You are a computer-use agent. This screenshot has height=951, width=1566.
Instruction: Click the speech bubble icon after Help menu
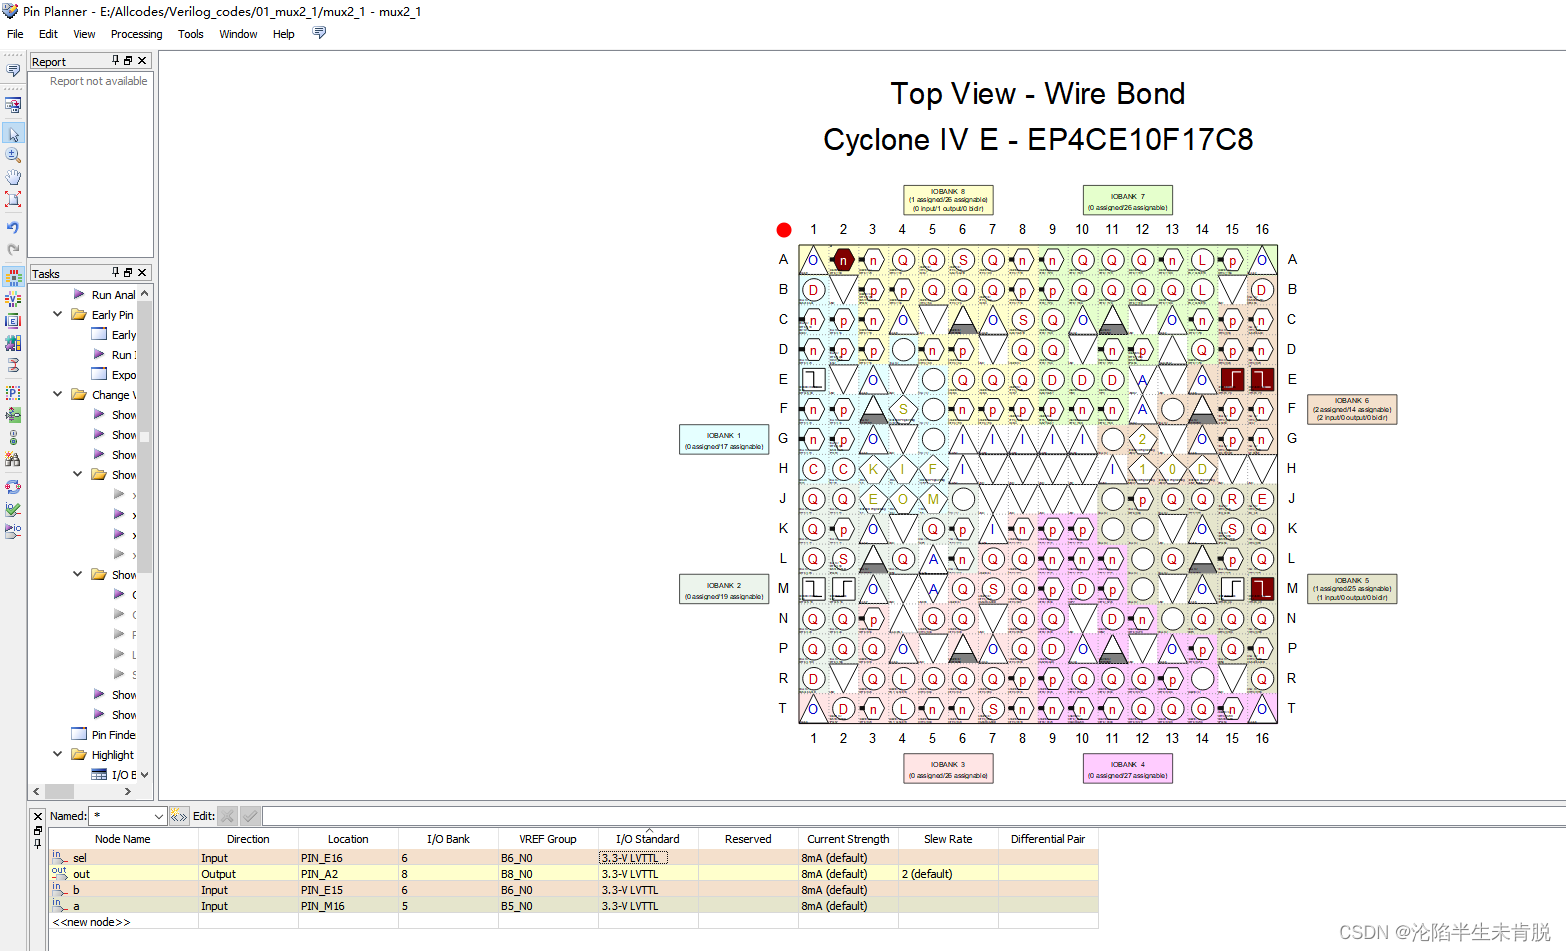(x=319, y=33)
